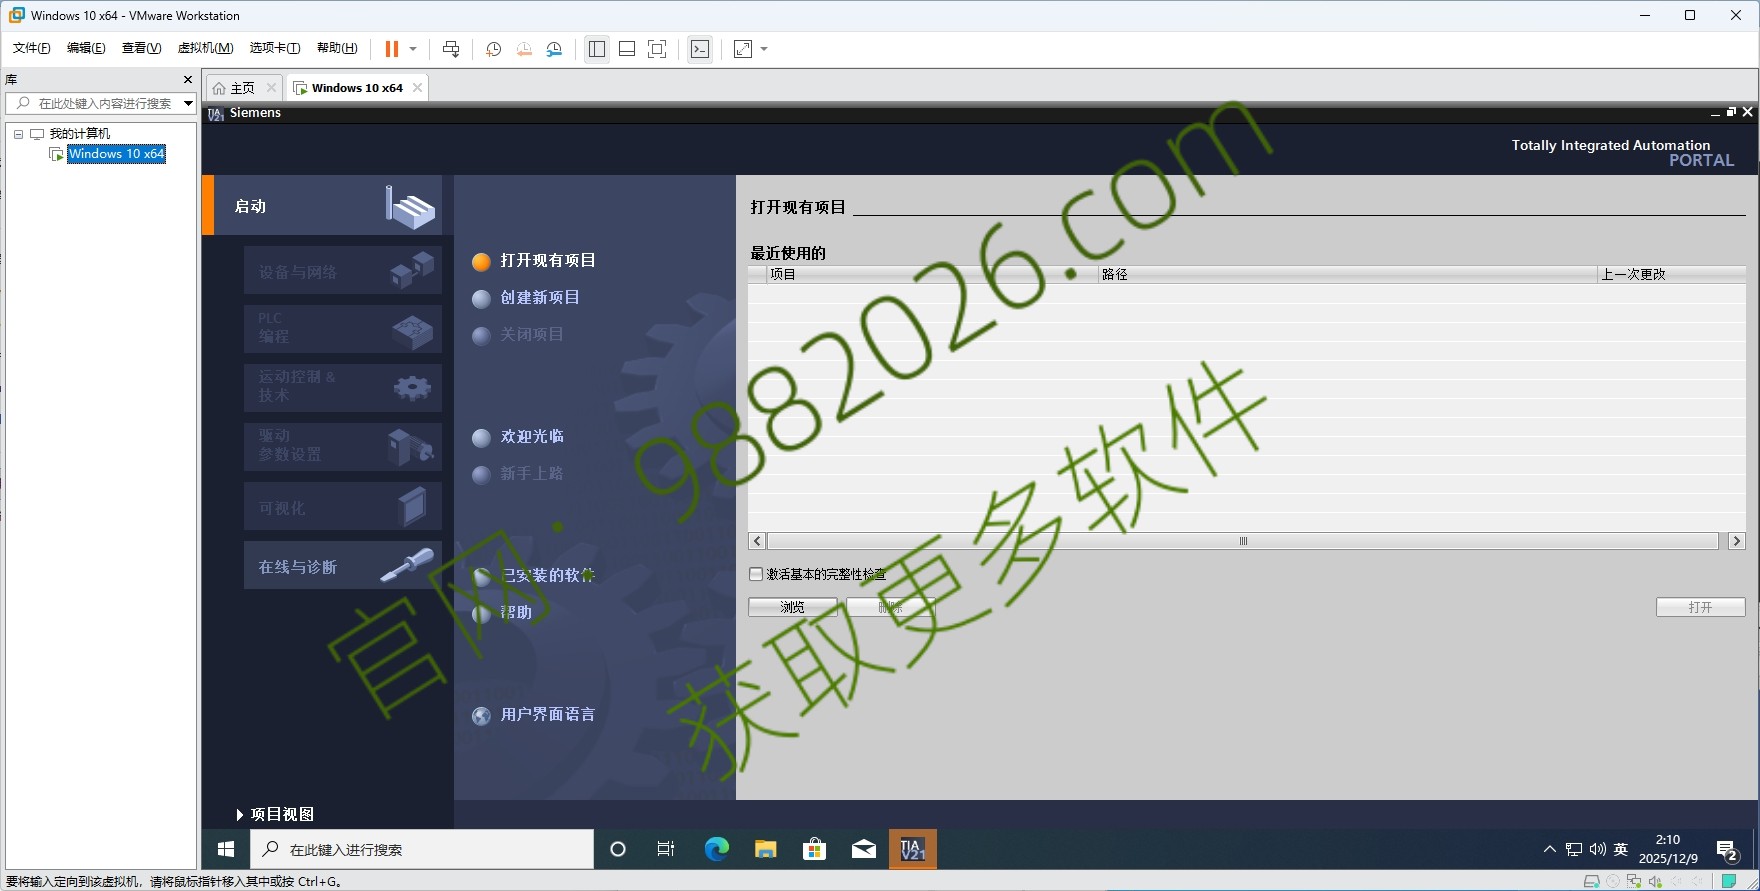Image resolution: width=1760 pixels, height=891 pixels.
Task: Click the volume tray icon
Action: [1598, 849]
